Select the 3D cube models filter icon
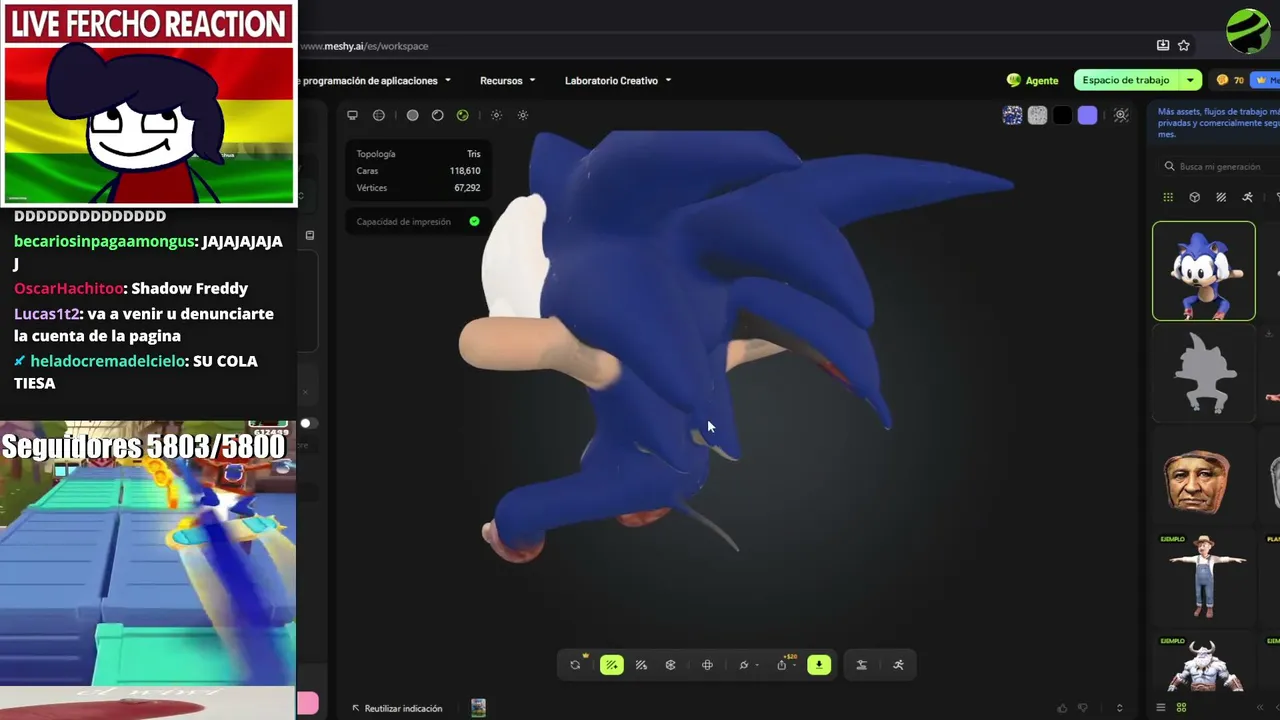The height and width of the screenshot is (720, 1280). (x=1194, y=197)
